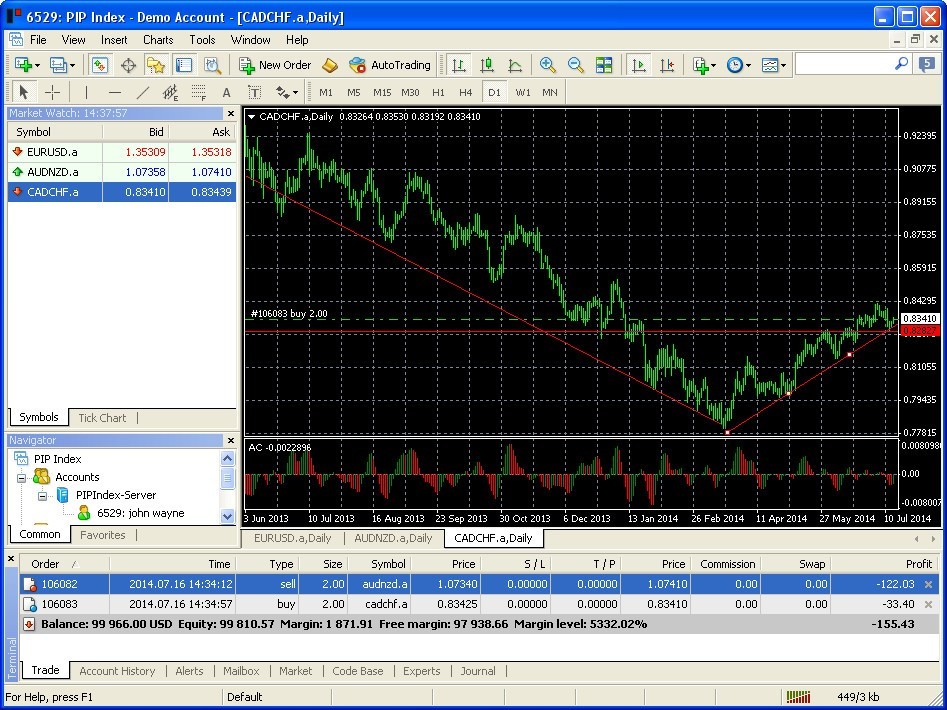Select the Crosshair tool
This screenshot has height=710, width=947.
52,92
